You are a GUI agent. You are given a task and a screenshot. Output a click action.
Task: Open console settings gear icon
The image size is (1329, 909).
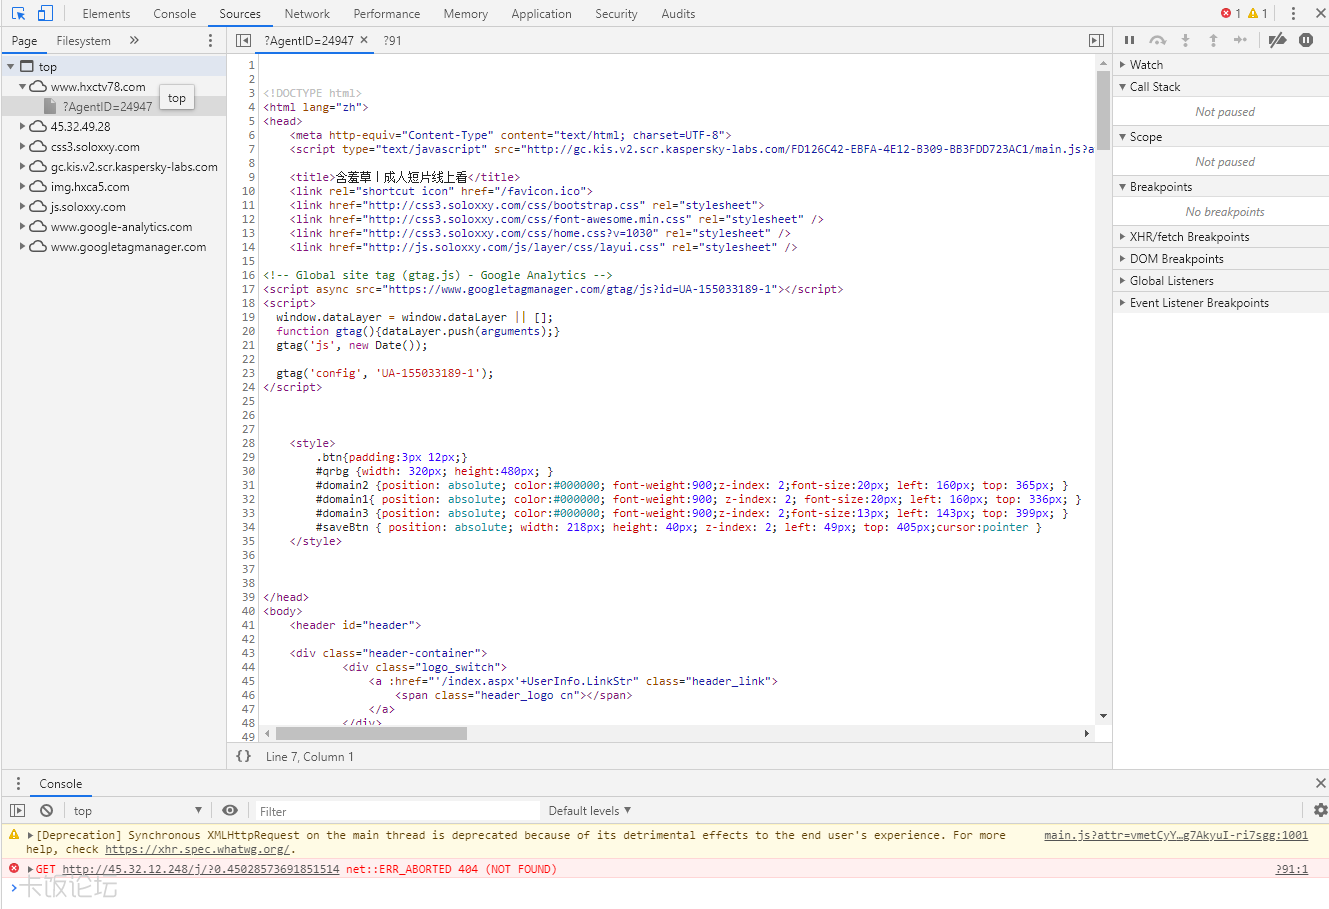coord(1320,810)
